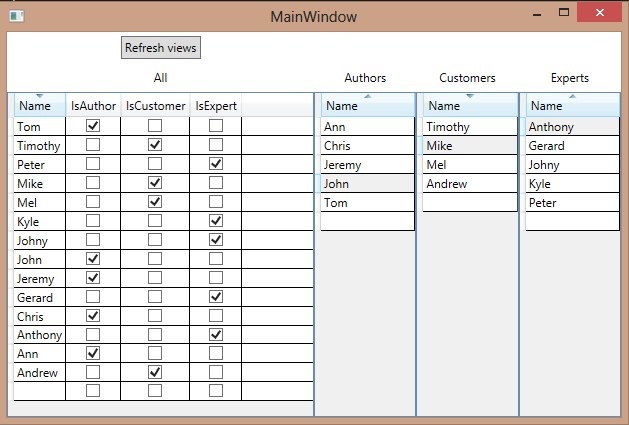Select Gerard in the Experts list
Viewport: 629px width, 425px height.
click(x=571, y=145)
